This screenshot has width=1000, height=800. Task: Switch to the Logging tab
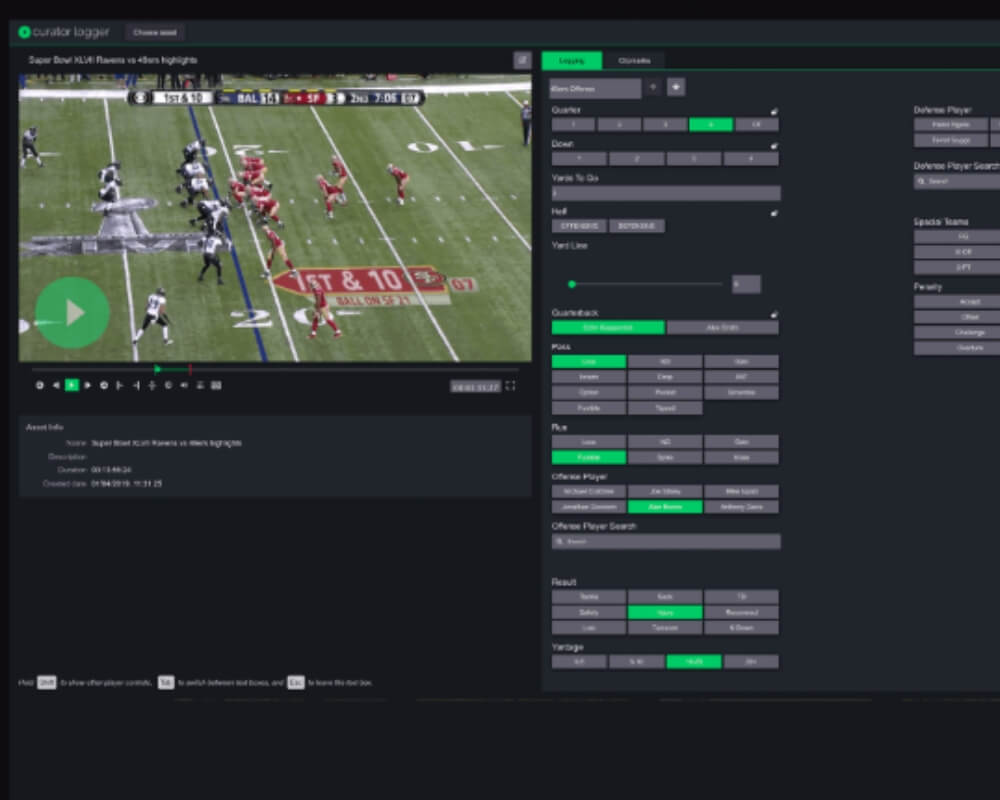tap(571, 61)
